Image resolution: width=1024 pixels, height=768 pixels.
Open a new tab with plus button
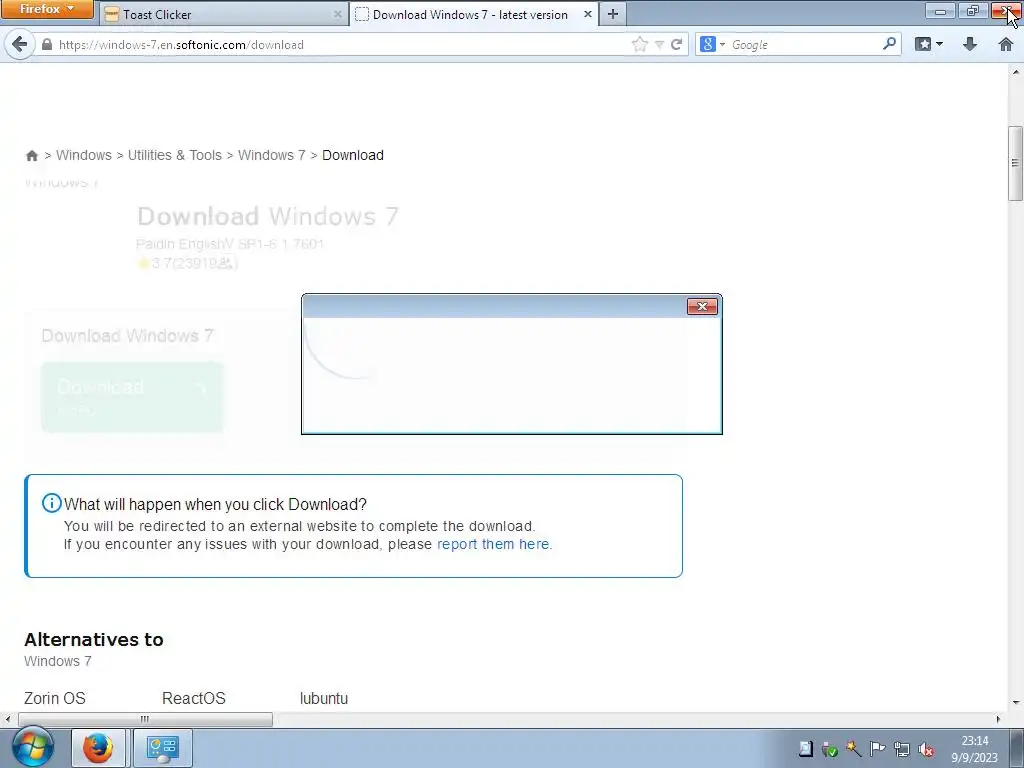coord(613,14)
